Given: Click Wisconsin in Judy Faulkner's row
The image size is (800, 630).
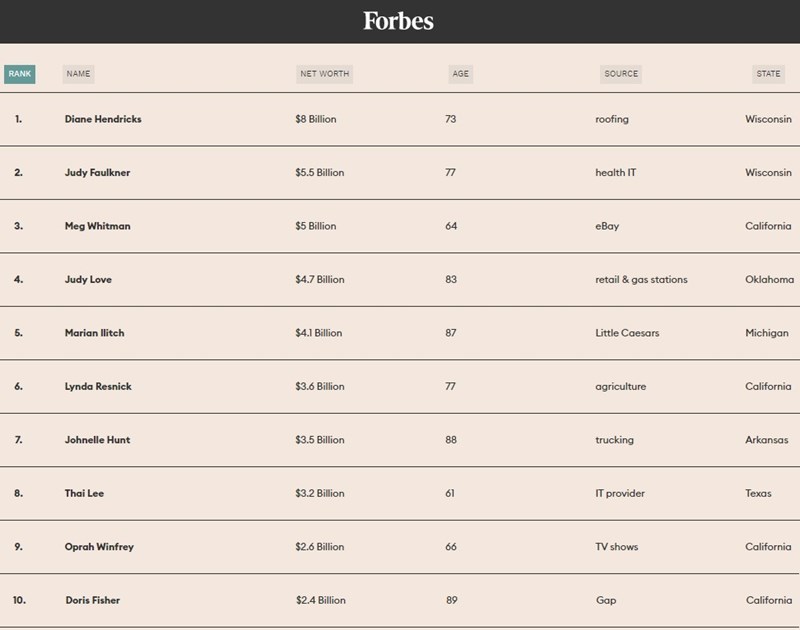Looking at the screenshot, I should pos(768,173).
